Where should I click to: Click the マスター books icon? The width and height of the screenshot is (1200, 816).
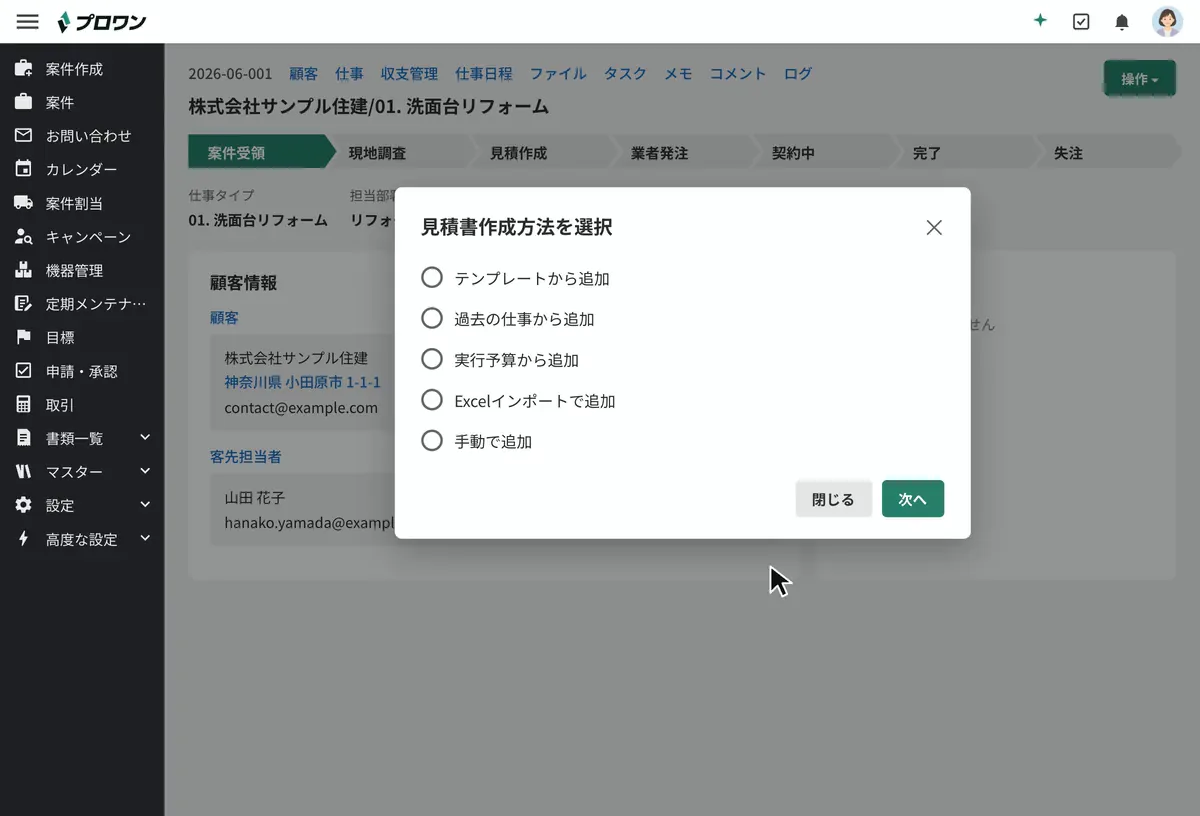coord(23,472)
